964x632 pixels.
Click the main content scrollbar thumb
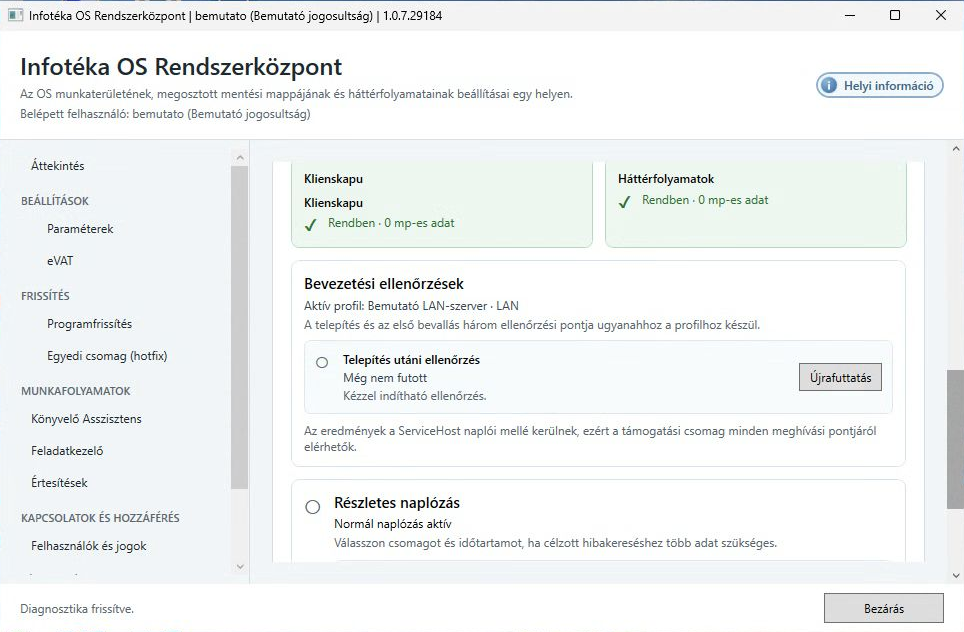pos(955,439)
